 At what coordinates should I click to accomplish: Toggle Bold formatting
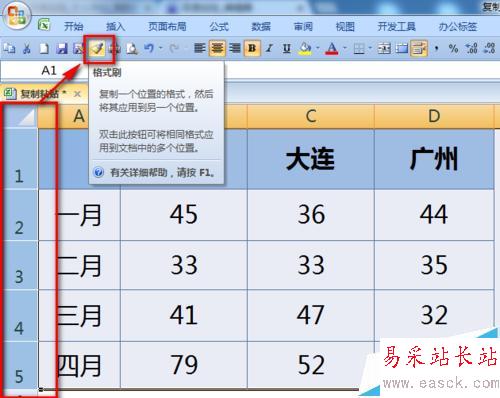pos(252,48)
